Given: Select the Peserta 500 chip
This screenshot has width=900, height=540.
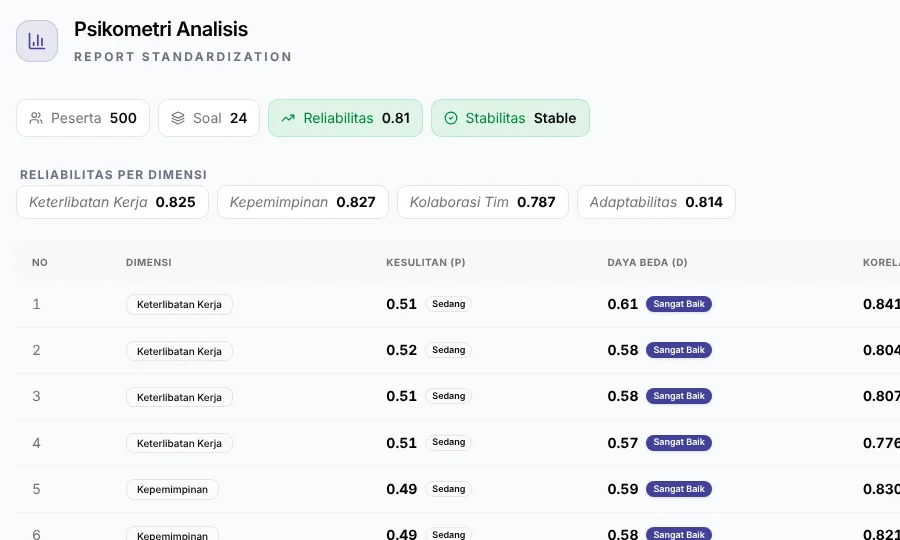Looking at the screenshot, I should point(83,118).
